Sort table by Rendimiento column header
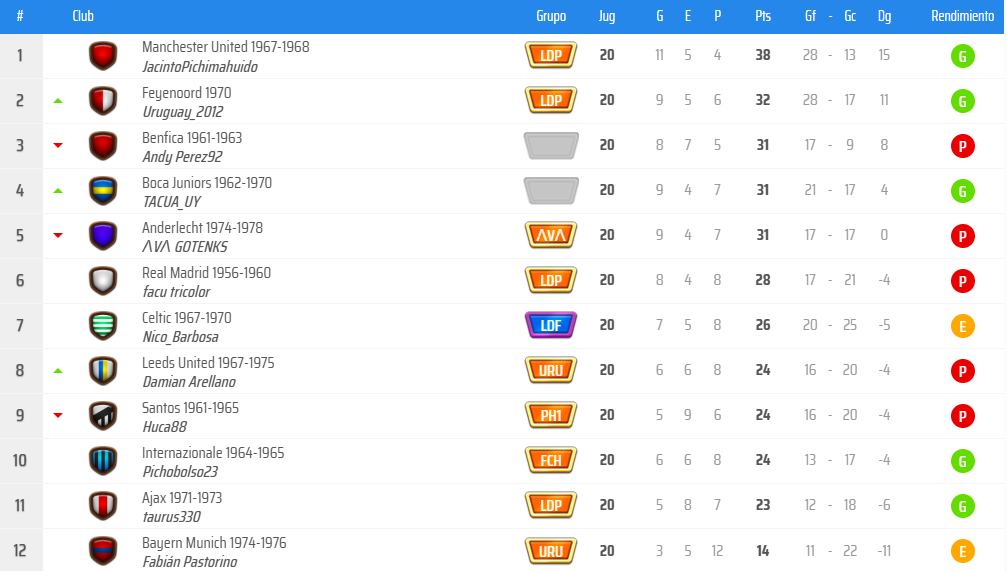 click(962, 16)
